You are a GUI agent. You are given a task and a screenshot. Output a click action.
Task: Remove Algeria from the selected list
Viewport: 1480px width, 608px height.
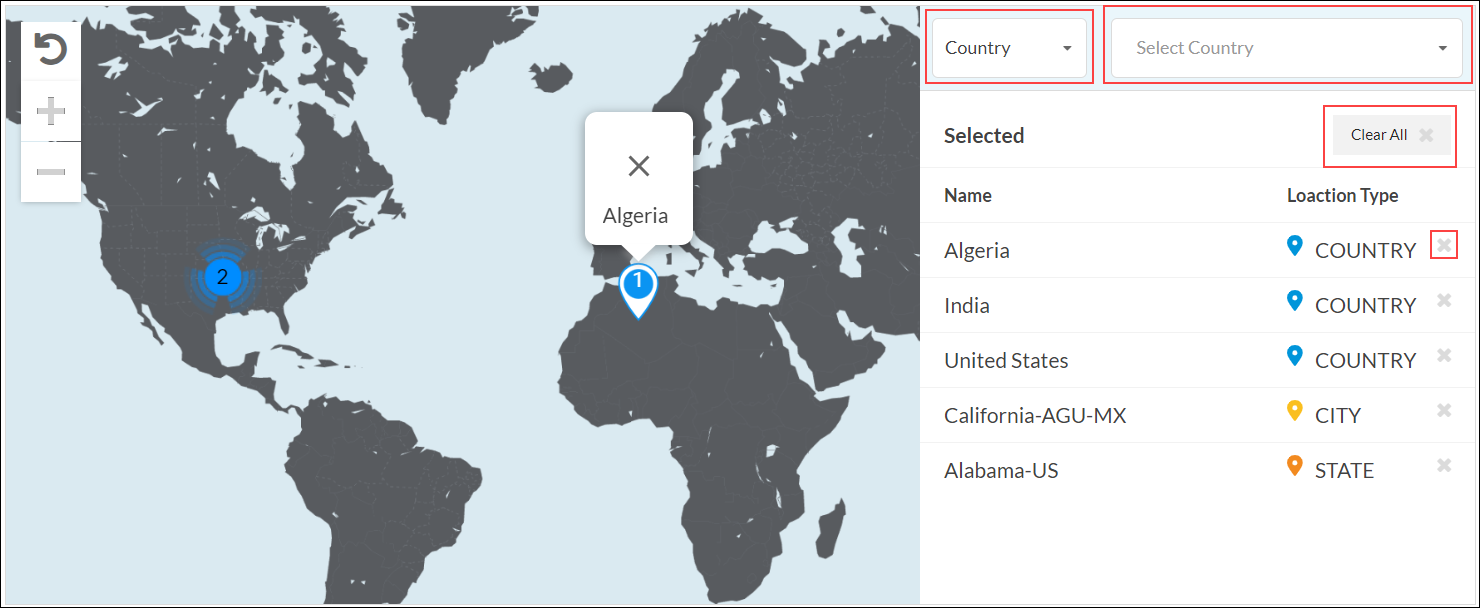click(1444, 245)
